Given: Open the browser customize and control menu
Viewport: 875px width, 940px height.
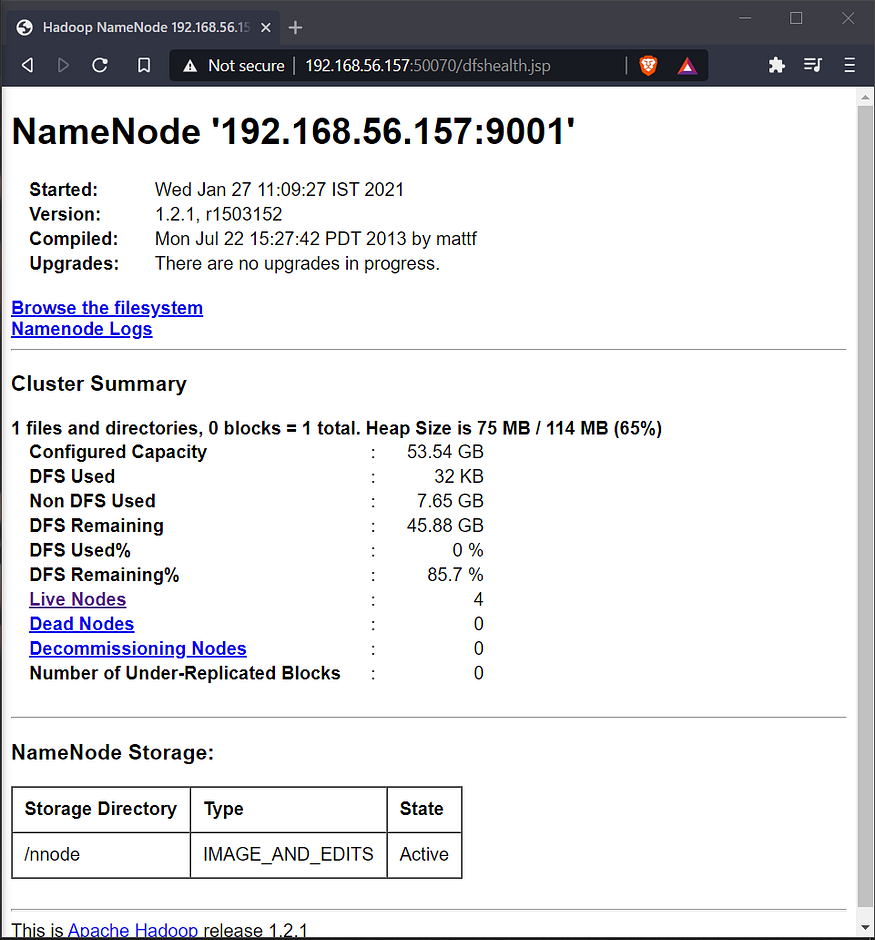Looking at the screenshot, I should coord(848,65).
